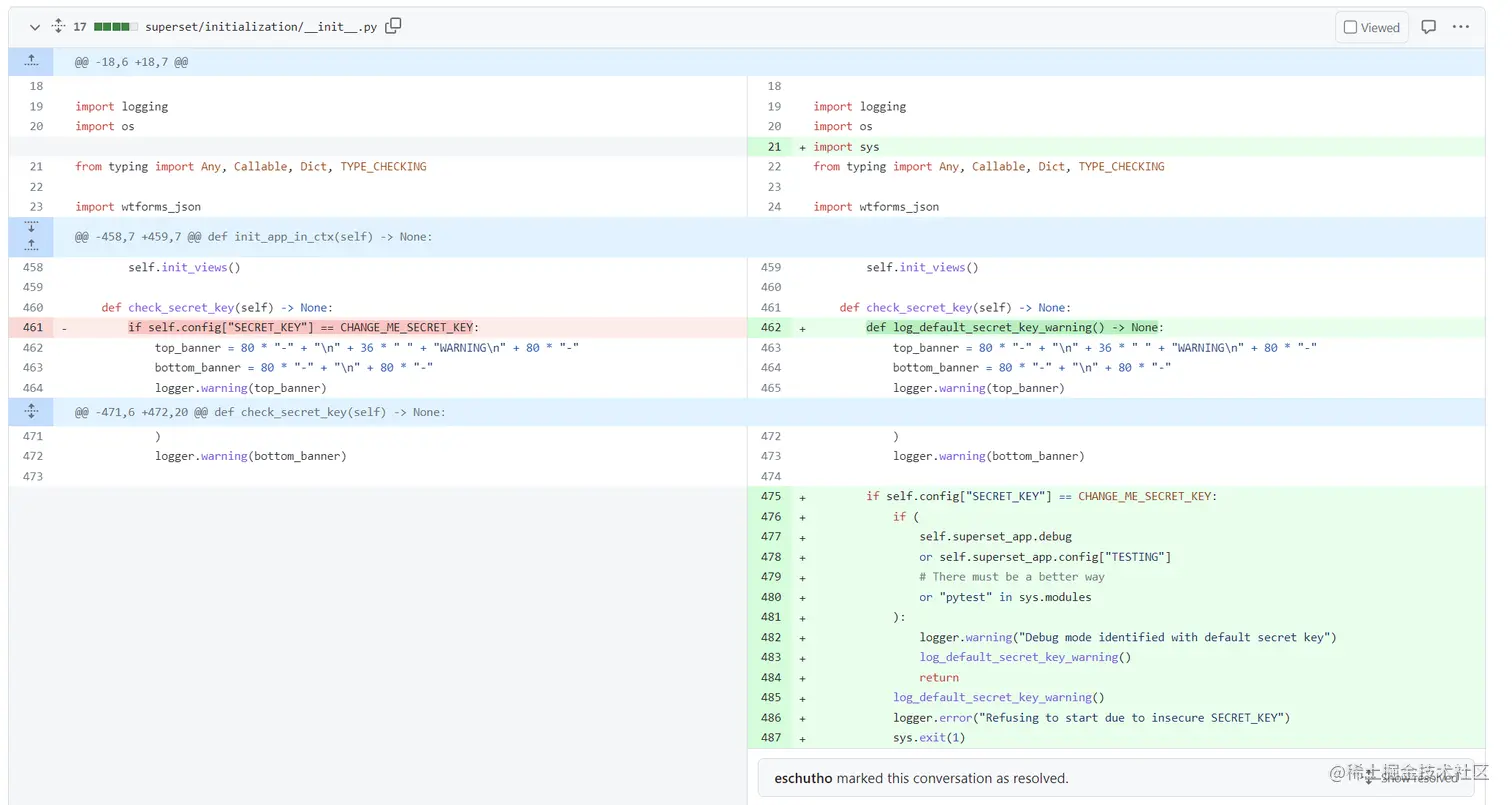Expand down arrow above the -458,7 hunk
The width and height of the screenshot is (1512, 805).
pyautogui.click(x=31, y=228)
